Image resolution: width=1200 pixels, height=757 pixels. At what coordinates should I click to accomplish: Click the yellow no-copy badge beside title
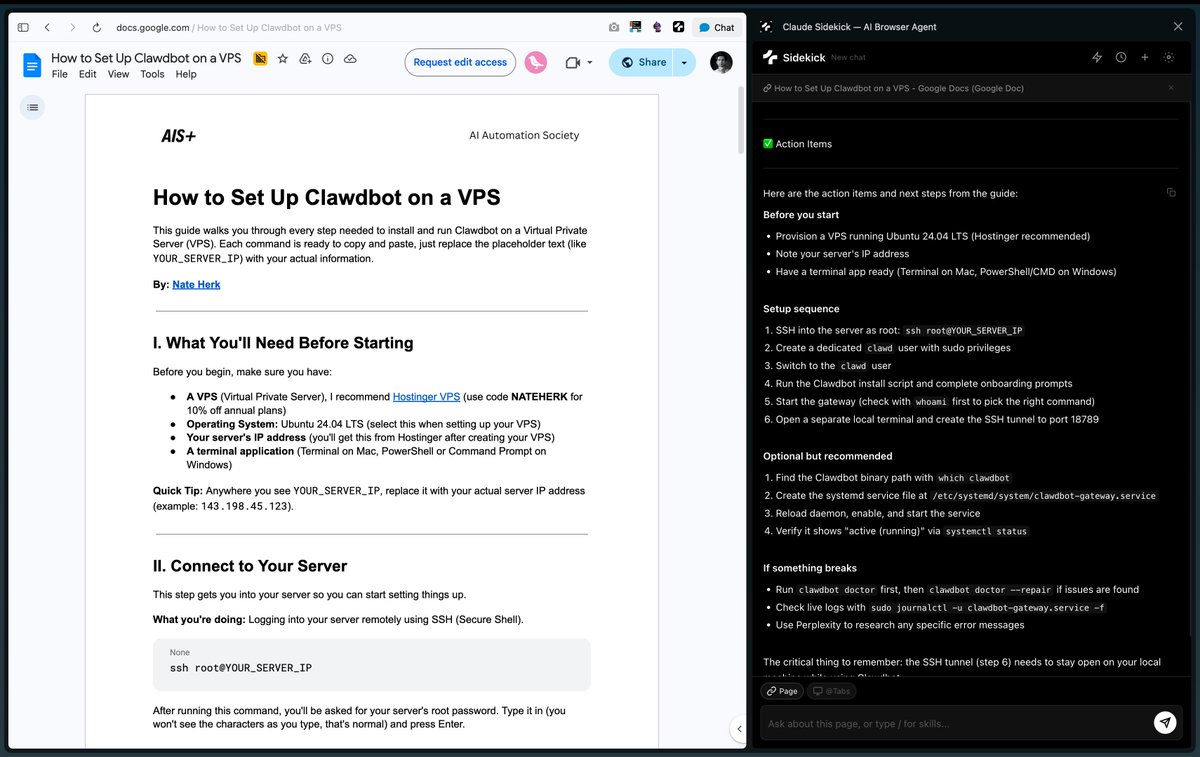coord(260,60)
